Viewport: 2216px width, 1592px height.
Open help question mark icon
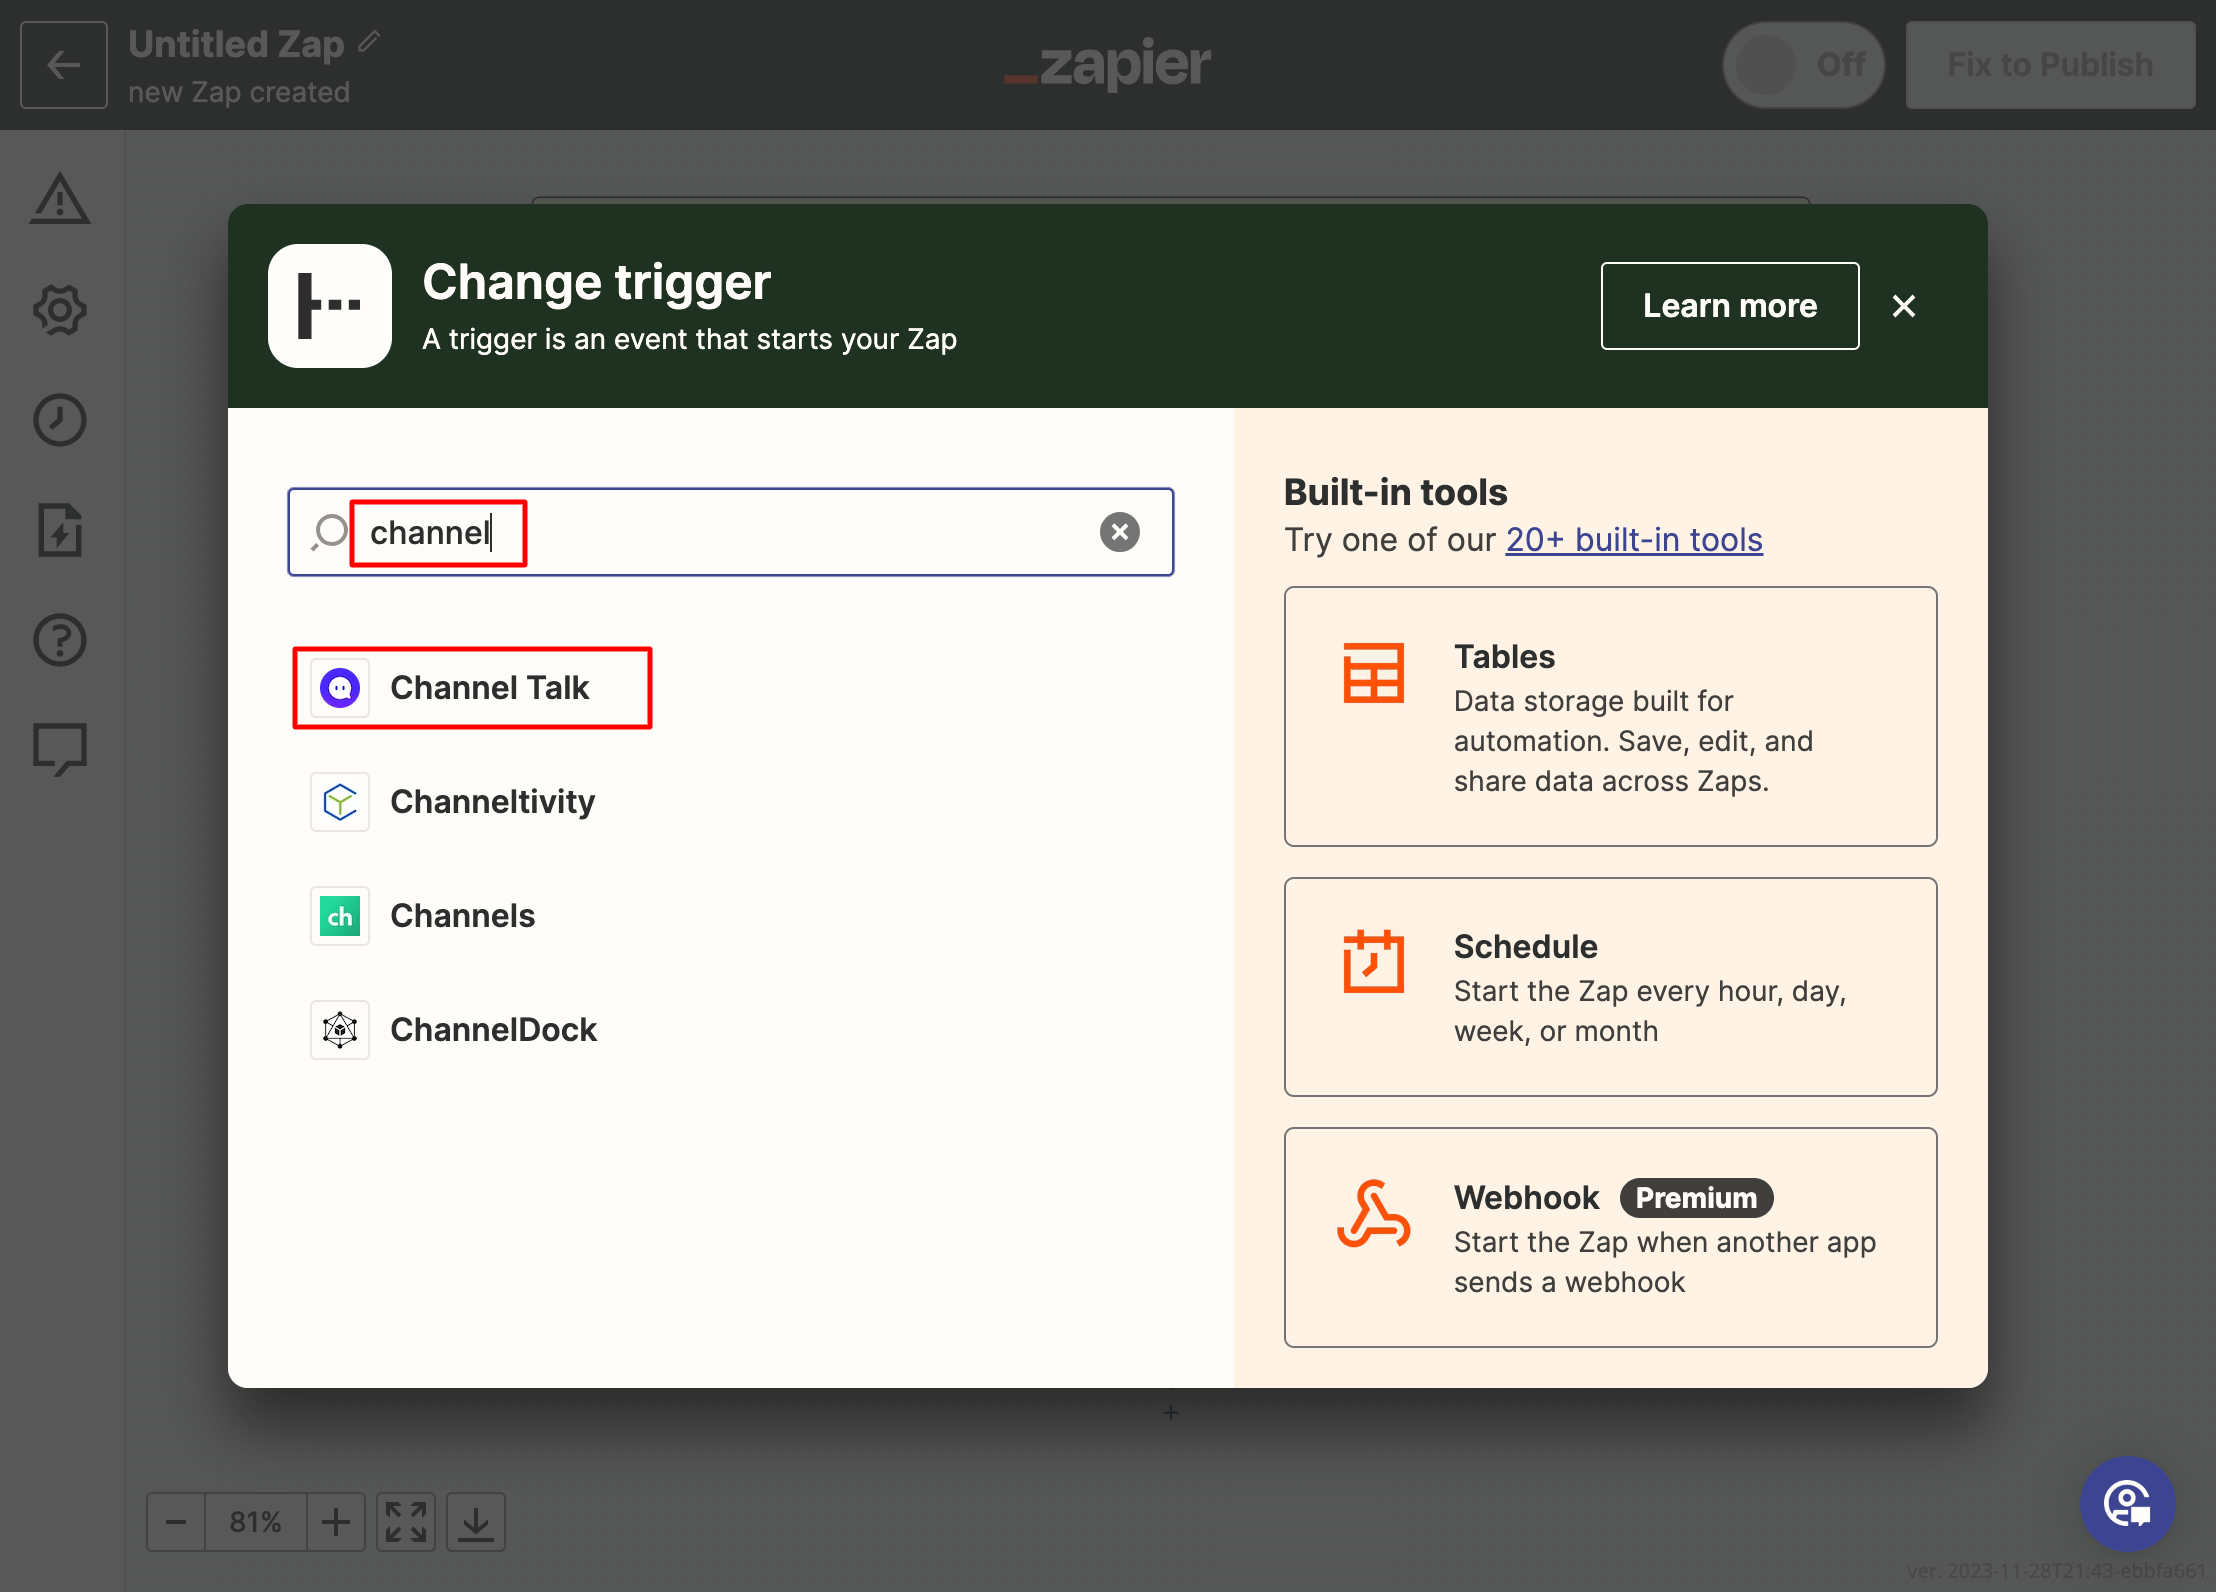click(60, 640)
